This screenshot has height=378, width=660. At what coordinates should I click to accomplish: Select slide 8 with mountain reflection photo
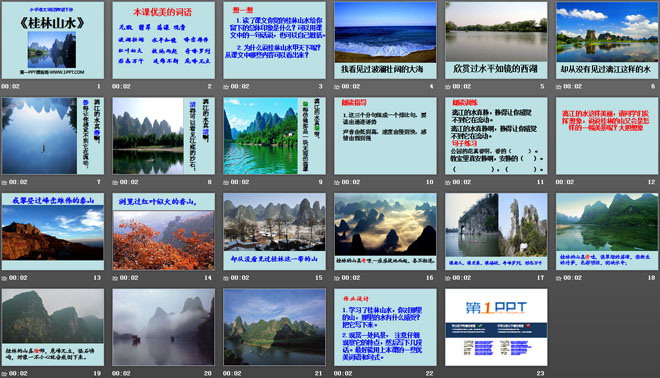164,136
